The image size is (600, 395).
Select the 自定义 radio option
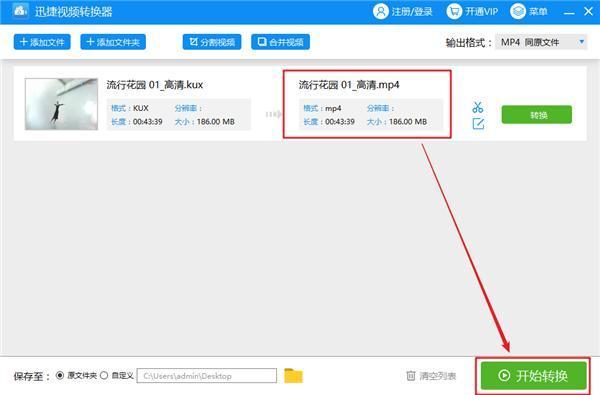[x=104, y=375]
